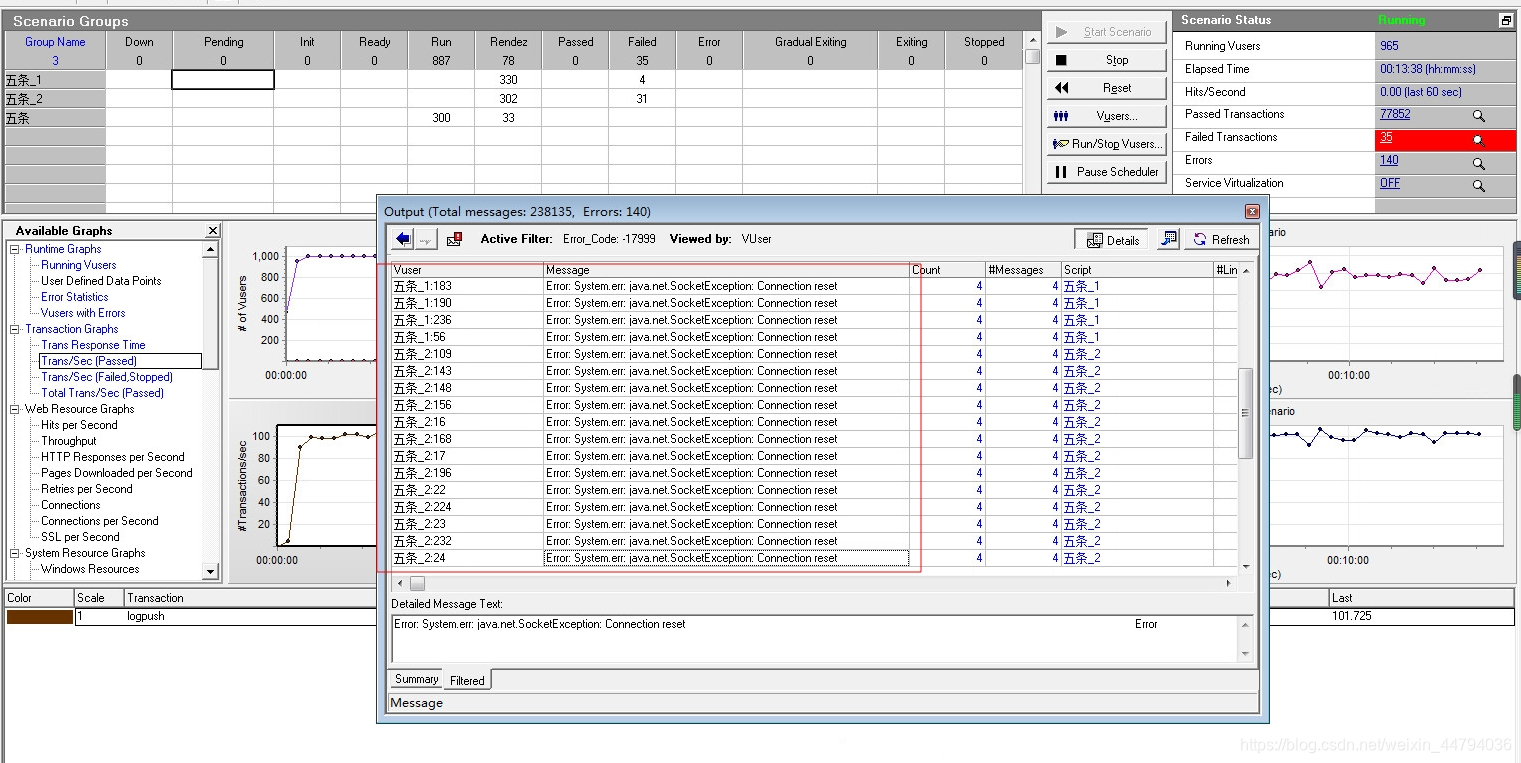Select HTTP Responses per Second graph
The width and height of the screenshot is (1521, 763).
(x=113, y=457)
